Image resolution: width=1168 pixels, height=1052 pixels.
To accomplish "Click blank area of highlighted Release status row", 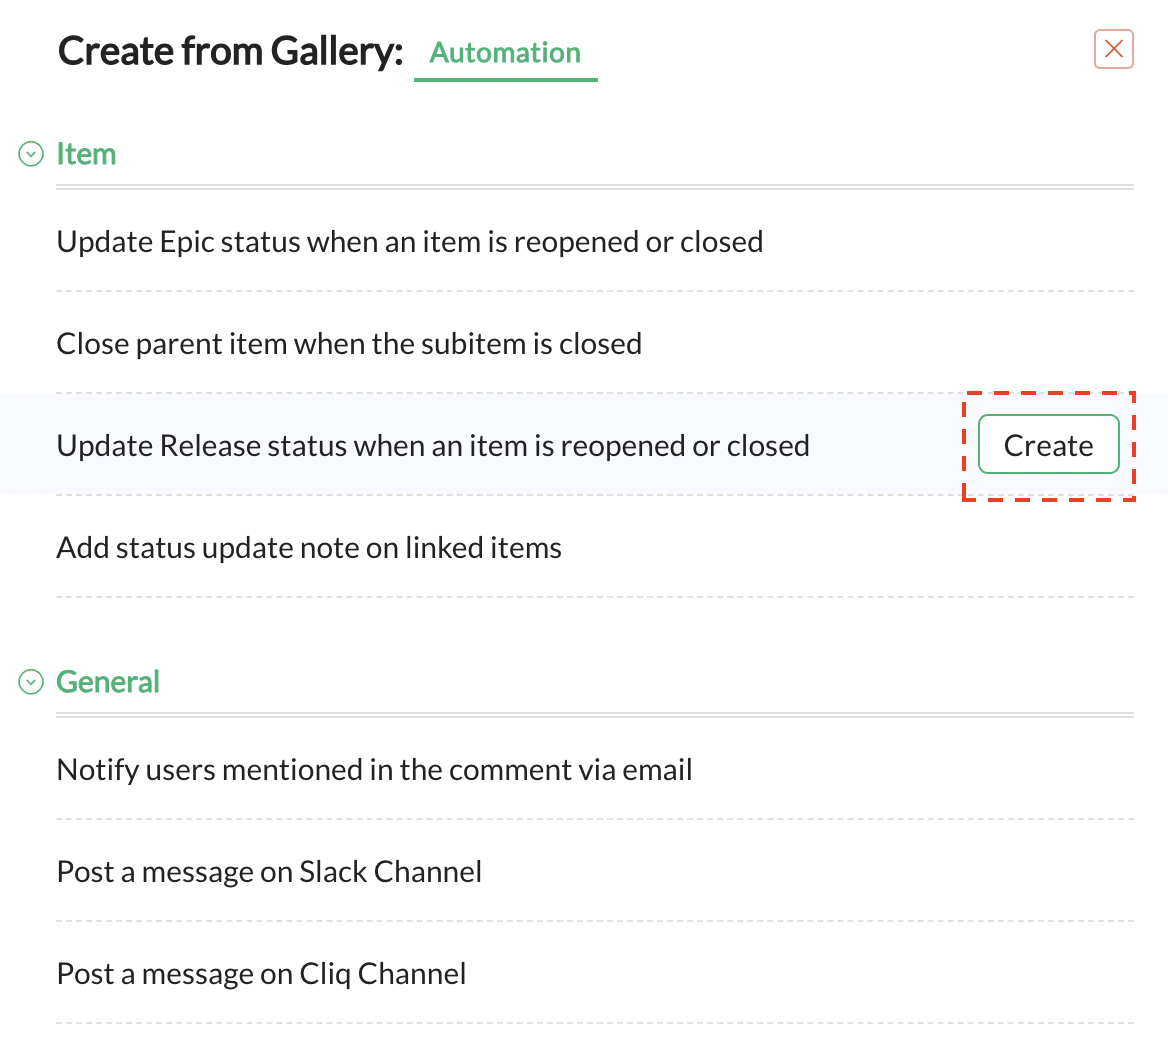I will [890, 446].
